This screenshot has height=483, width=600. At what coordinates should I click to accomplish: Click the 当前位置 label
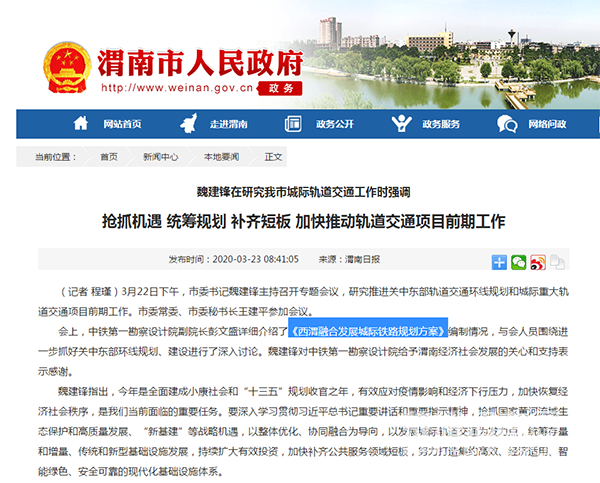[56, 157]
